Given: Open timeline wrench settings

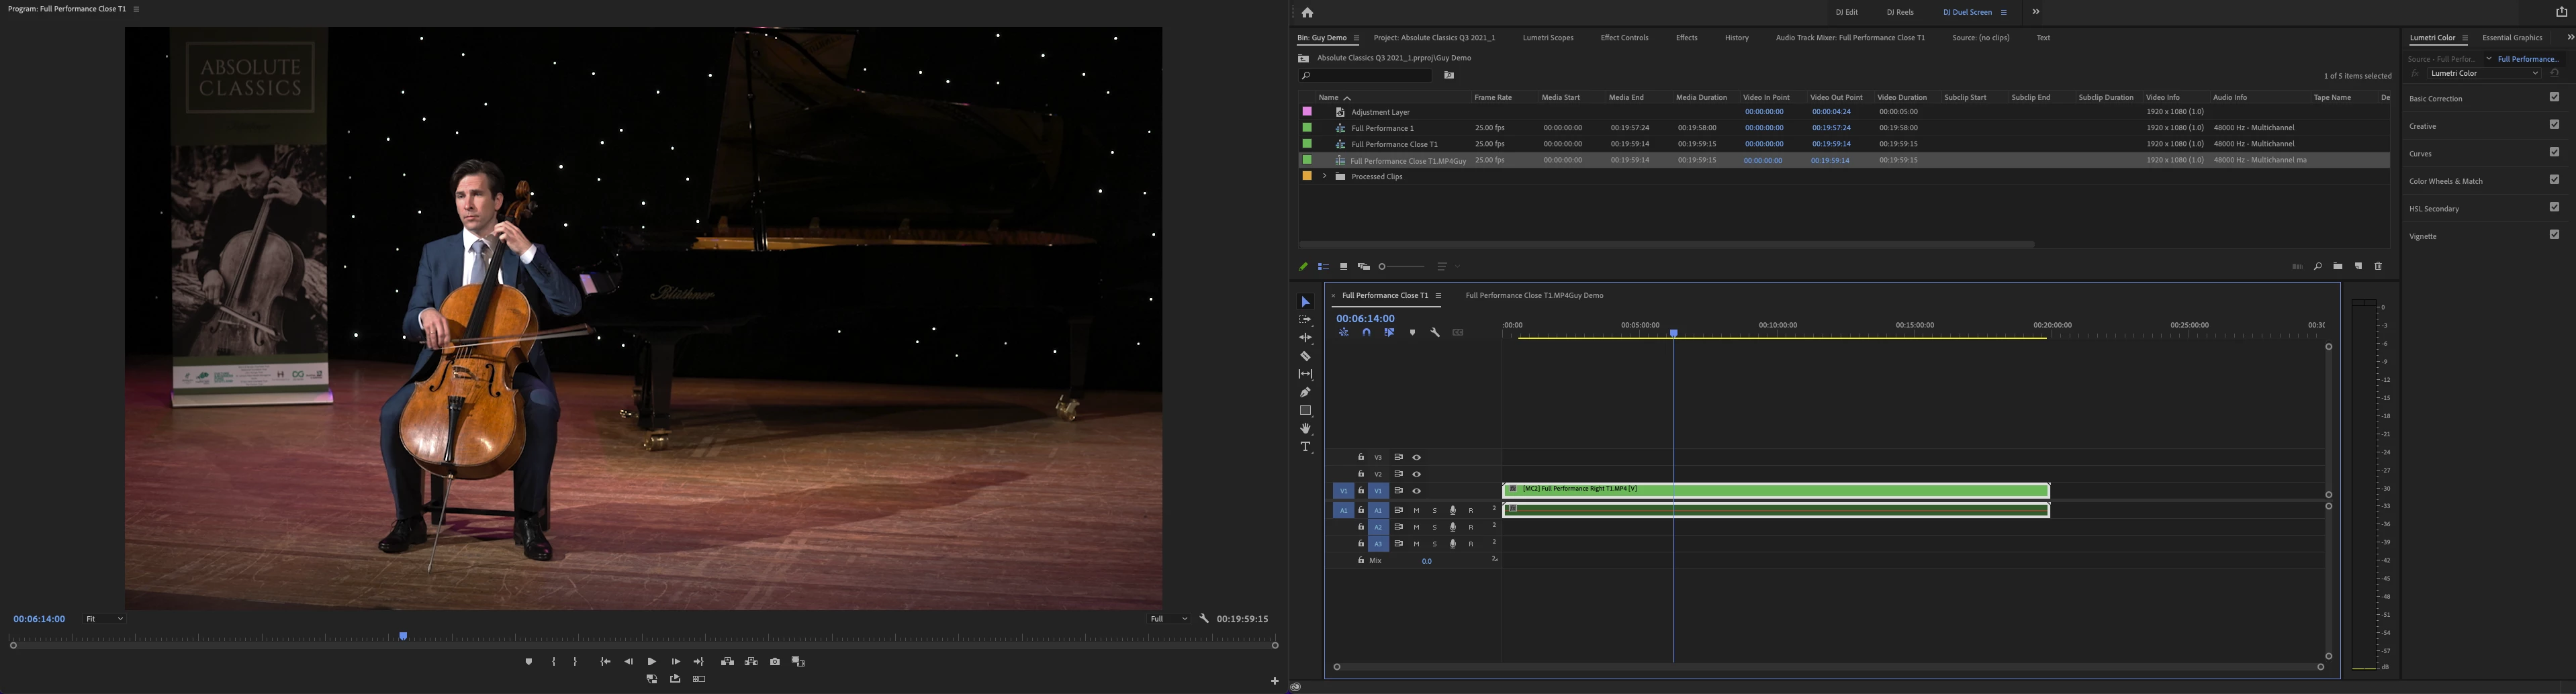Looking at the screenshot, I should point(1435,333).
